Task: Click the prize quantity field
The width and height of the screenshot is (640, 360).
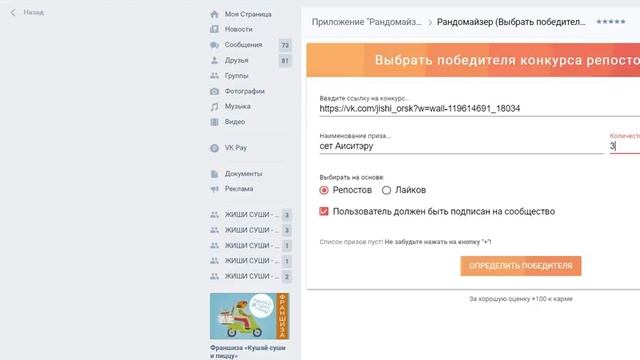Action: coord(625,146)
